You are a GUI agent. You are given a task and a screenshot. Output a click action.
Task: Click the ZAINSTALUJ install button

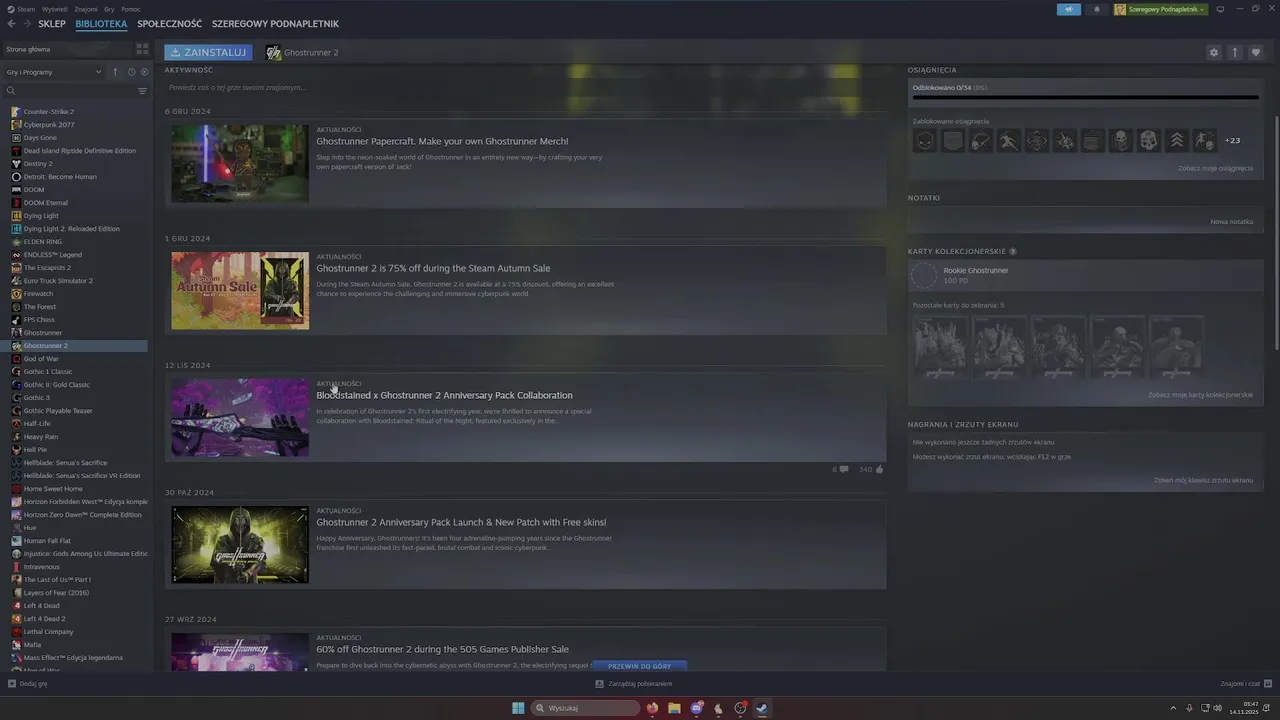[x=208, y=52]
